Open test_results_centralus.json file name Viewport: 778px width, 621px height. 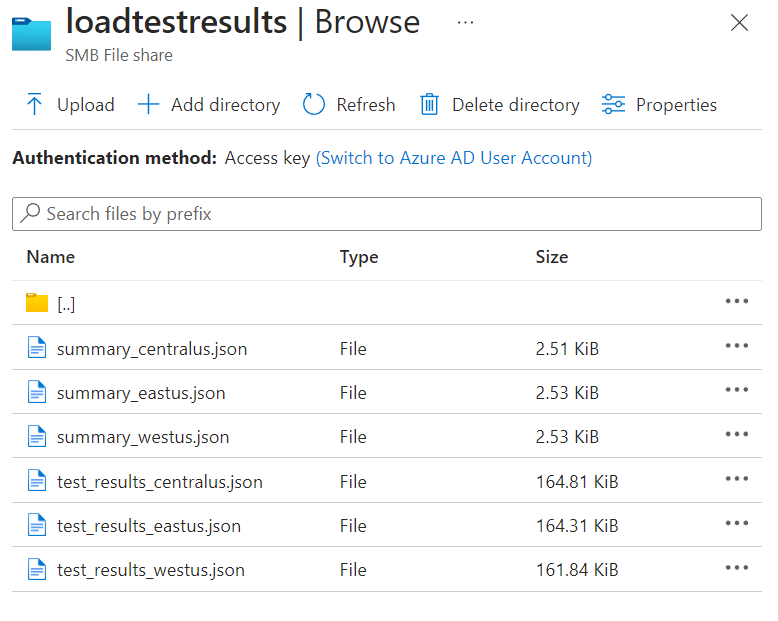(x=160, y=482)
